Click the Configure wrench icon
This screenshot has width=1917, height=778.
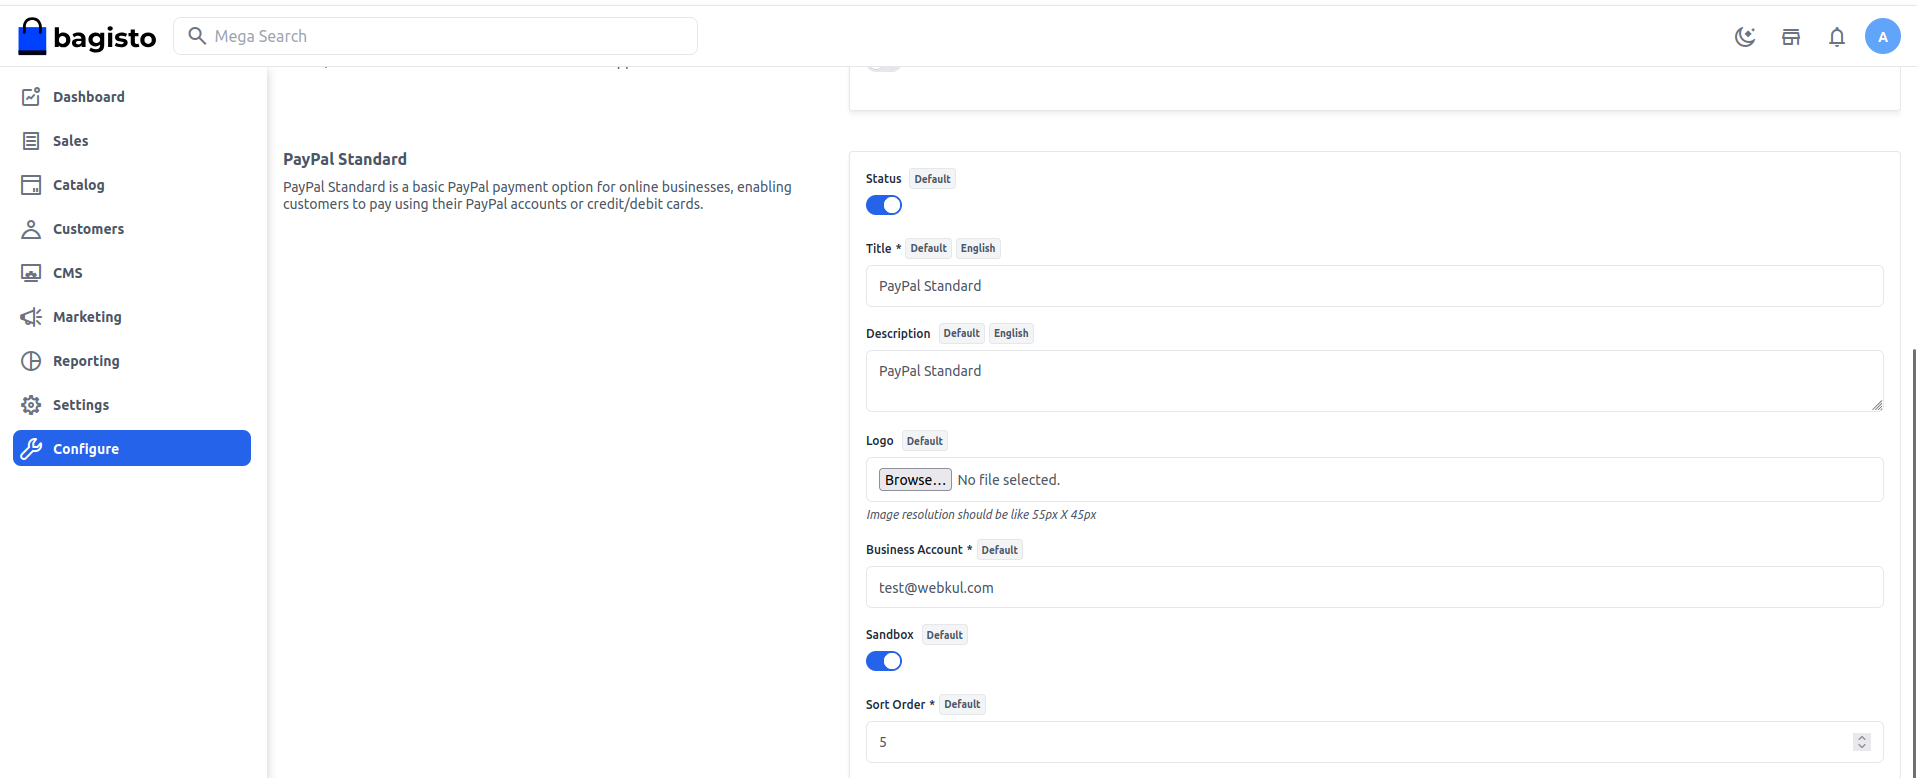tap(31, 449)
